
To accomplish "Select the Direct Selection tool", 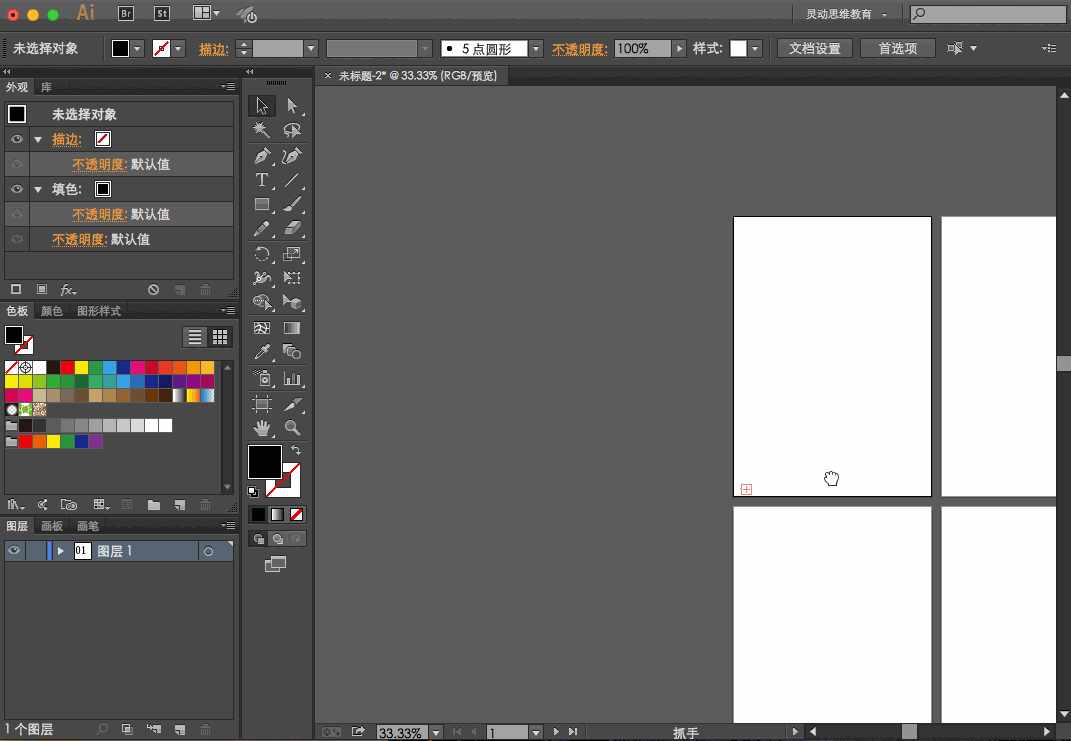I will pyautogui.click(x=292, y=106).
